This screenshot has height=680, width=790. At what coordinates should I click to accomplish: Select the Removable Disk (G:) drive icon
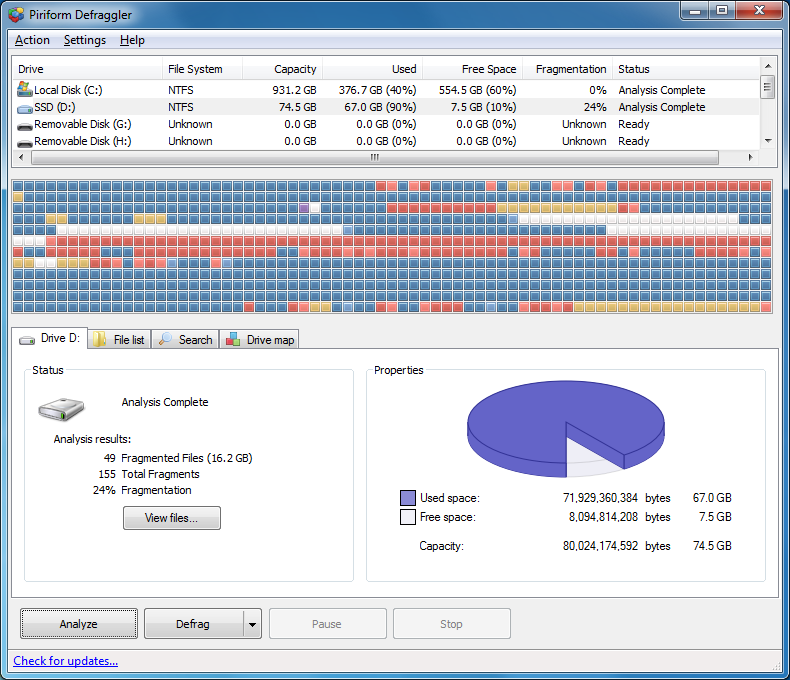point(25,126)
